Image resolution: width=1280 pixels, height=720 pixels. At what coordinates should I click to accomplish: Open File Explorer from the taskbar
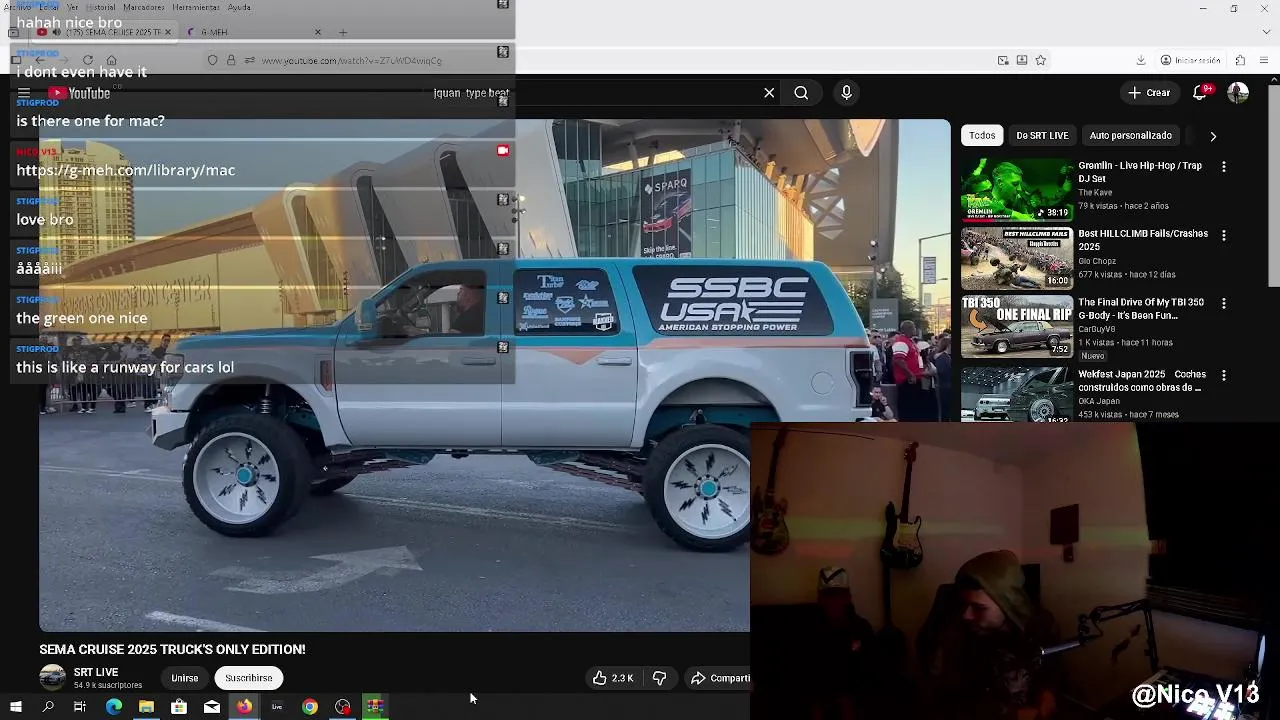coord(146,707)
